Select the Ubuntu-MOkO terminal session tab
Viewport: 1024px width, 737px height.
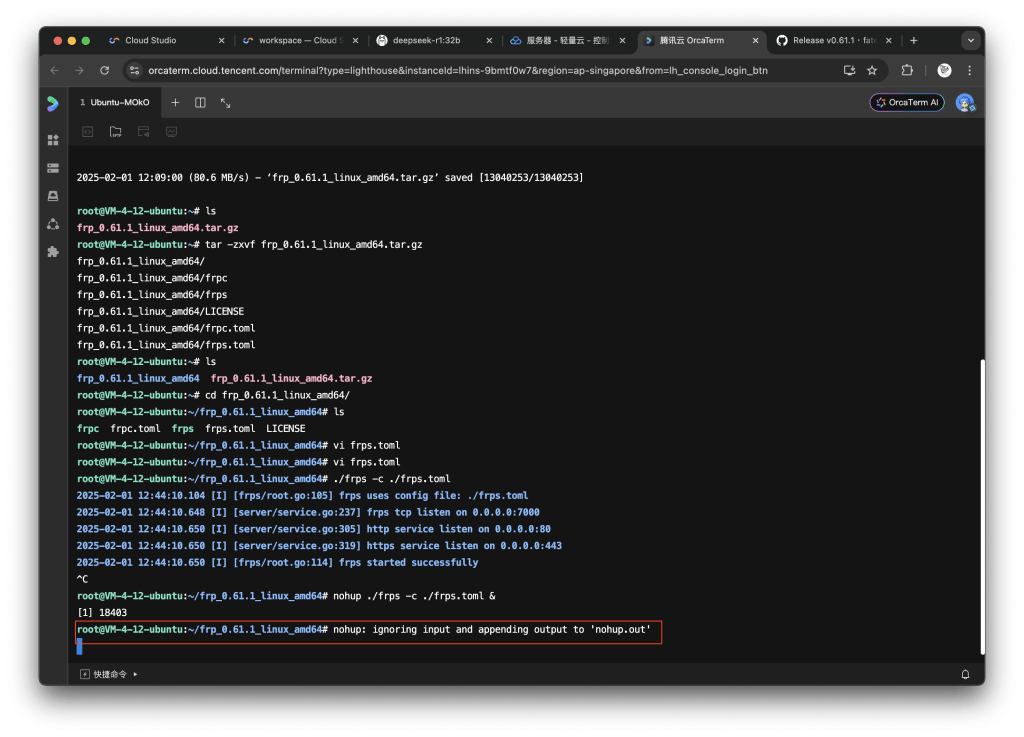115,102
